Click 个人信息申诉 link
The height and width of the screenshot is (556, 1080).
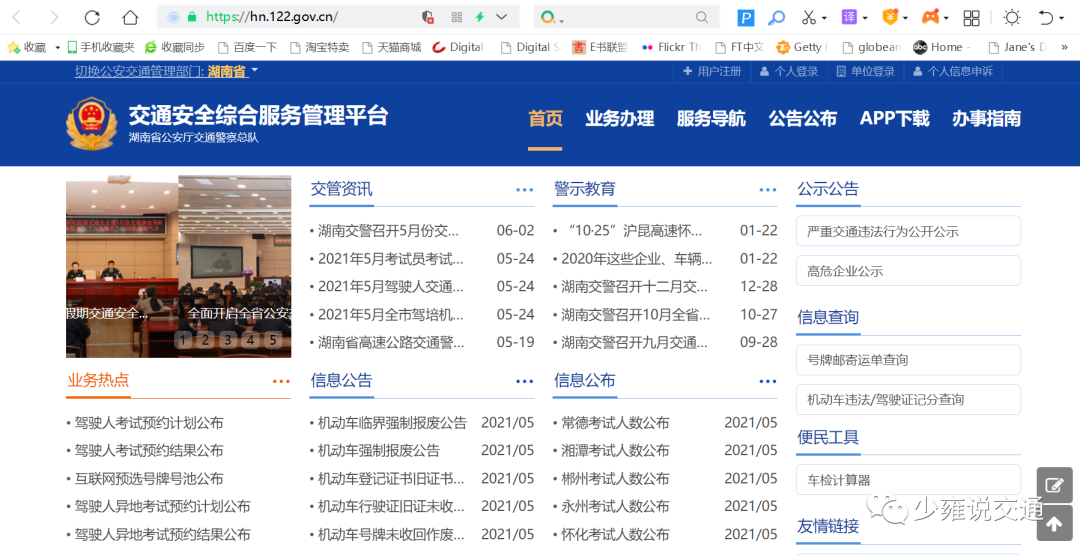(x=953, y=71)
